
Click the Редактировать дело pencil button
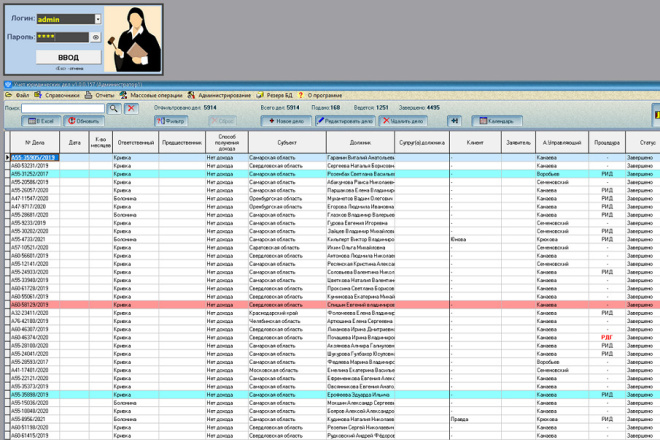coord(345,121)
